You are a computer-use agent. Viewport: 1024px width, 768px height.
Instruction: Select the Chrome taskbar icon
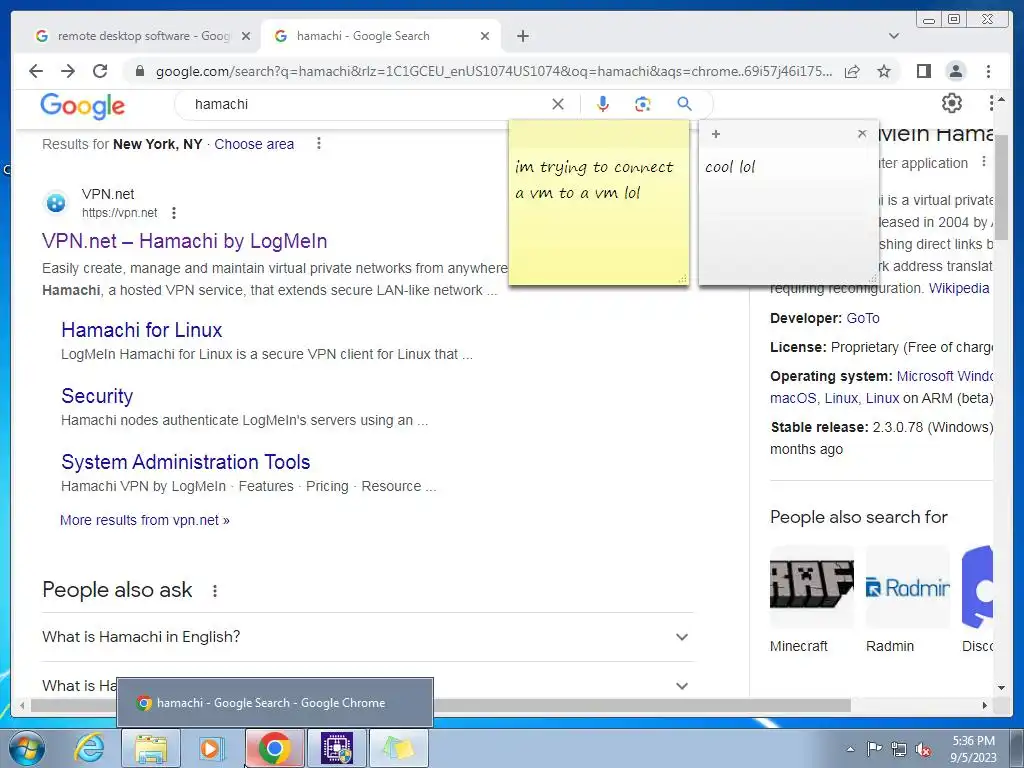(x=274, y=748)
